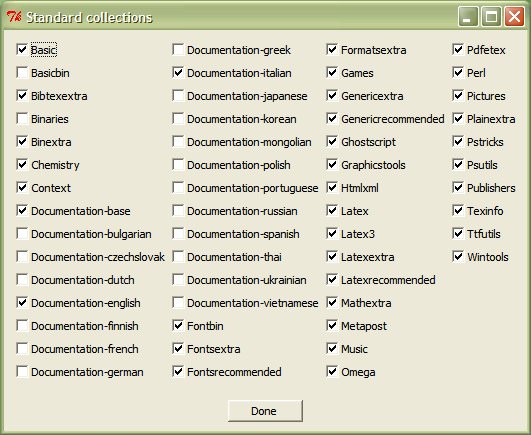This screenshot has width=531, height=435.
Task: Turn off Ghostscript checkbox
Action: [x=332, y=142]
